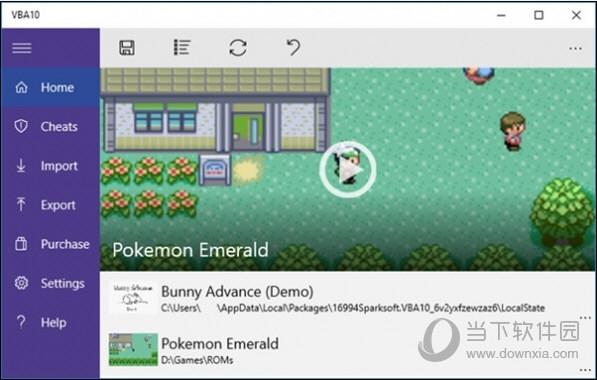The height and width of the screenshot is (380, 597).
Task: Click the Purchase shopping bag icon
Action: tap(21, 244)
